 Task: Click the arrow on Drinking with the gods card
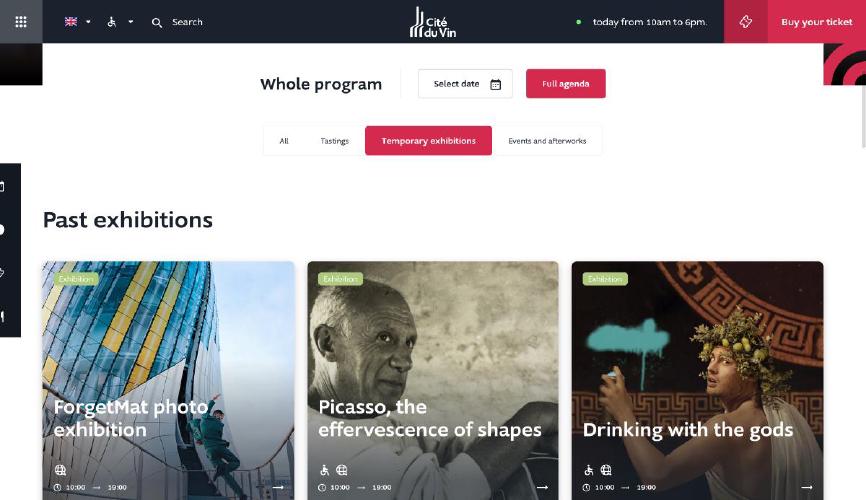807,487
